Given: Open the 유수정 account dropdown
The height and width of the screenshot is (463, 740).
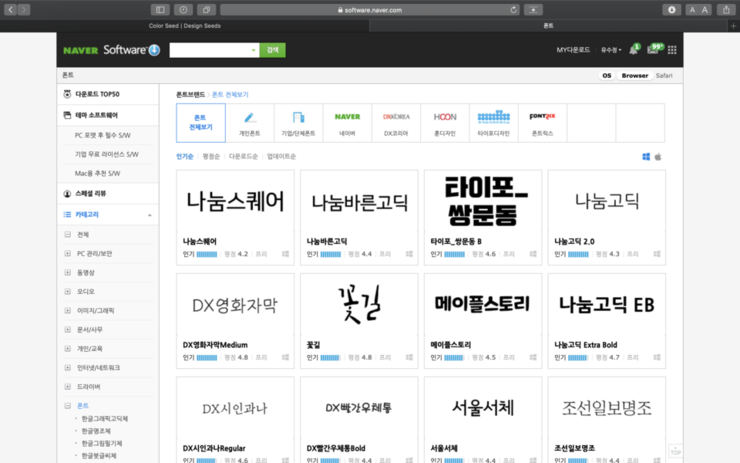Looking at the screenshot, I should [x=611, y=50].
